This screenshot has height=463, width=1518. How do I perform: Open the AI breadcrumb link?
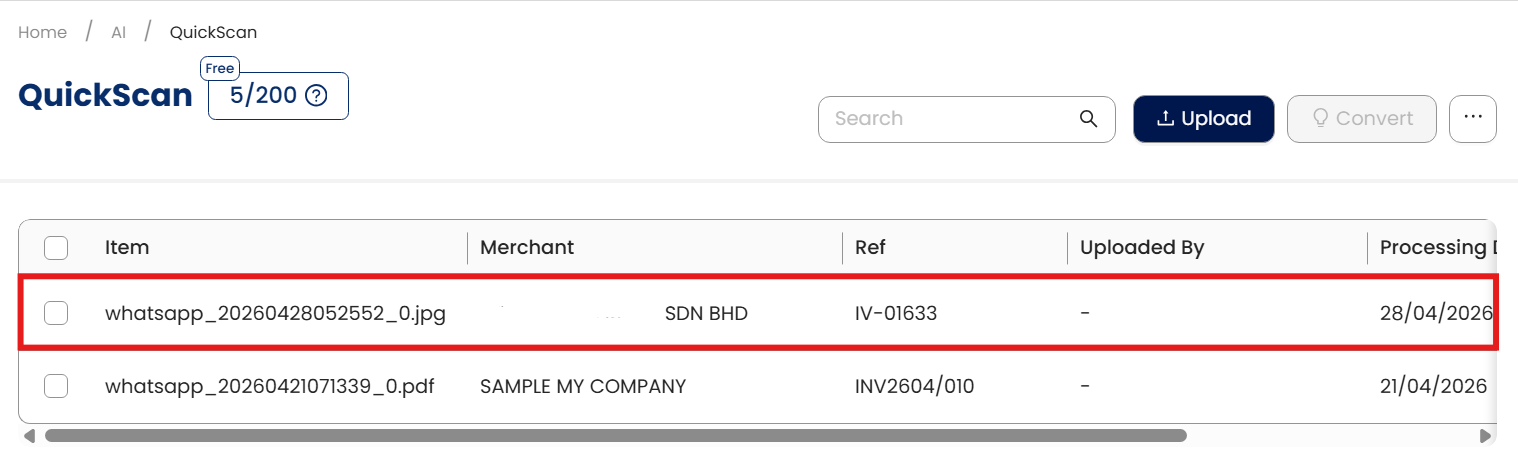(118, 32)
